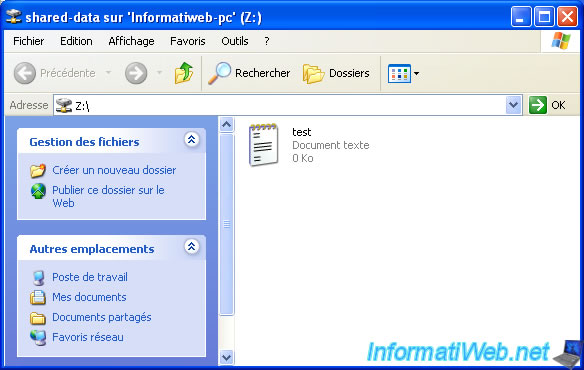Open Poste de travail link
This screenshot has height=370, width=584.
point(90,277)
